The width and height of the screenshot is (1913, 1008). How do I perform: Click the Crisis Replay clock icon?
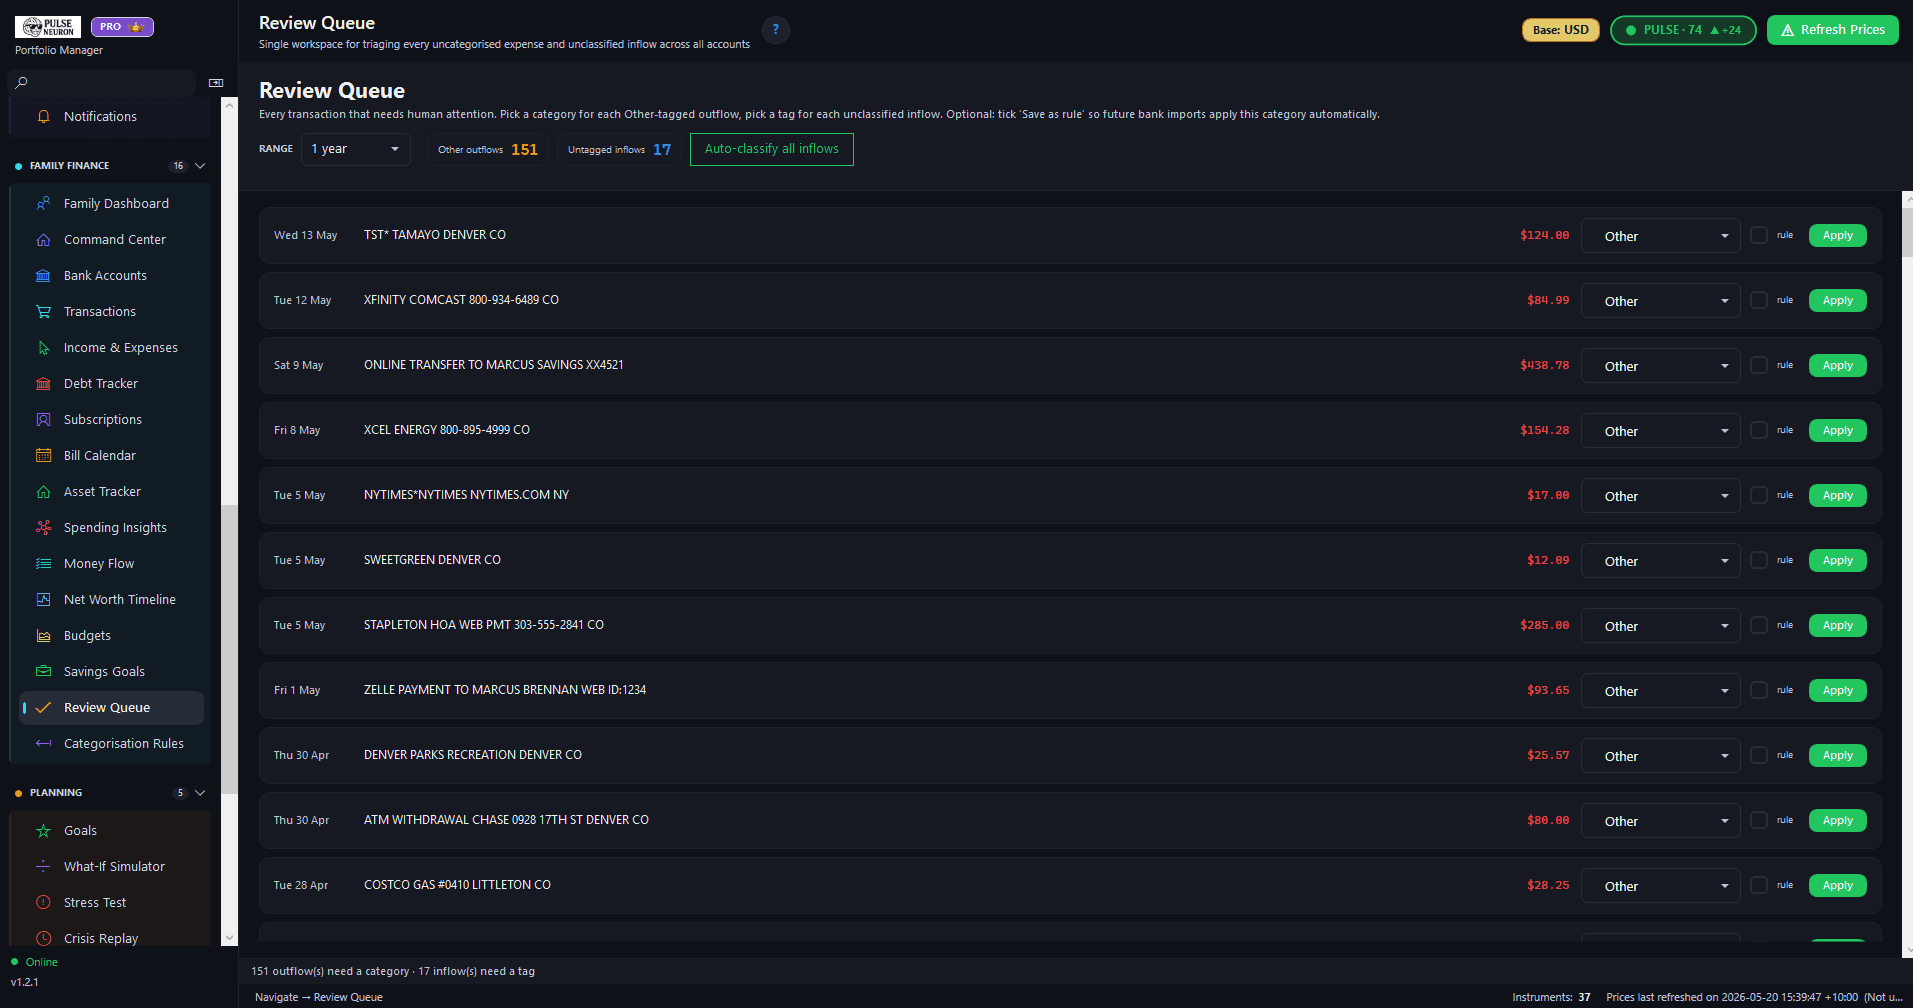coord(43,938)
